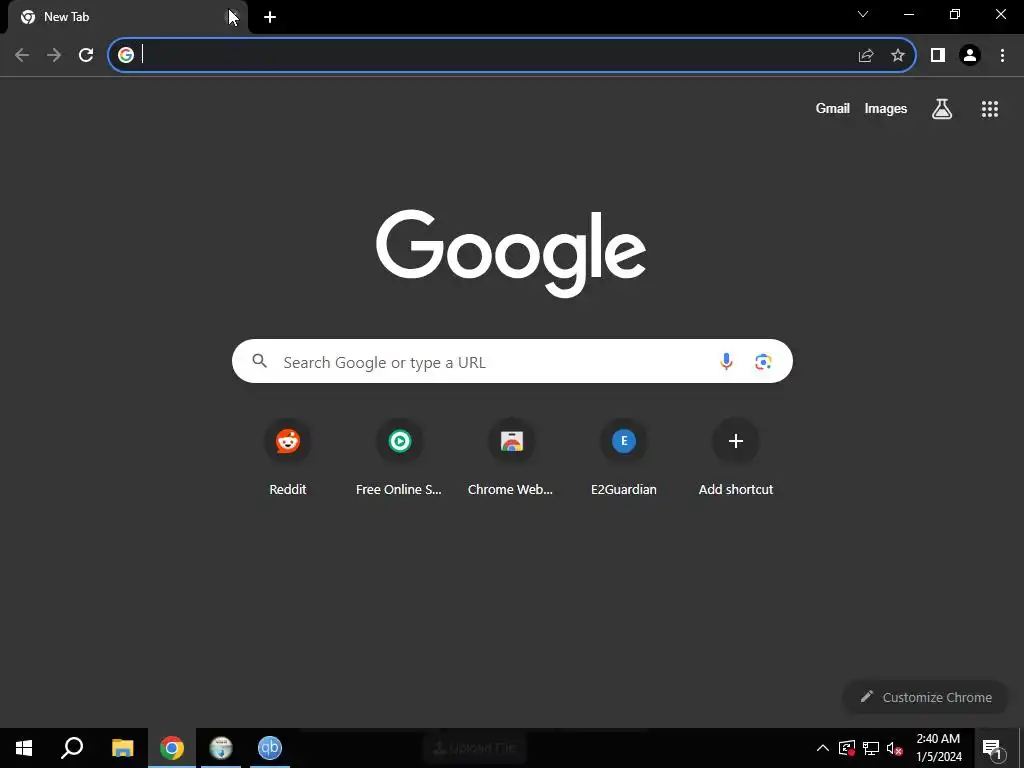Viewport: 1024px width, 768px height.
Task: Open the globe installer taskbar icon
Action: (221, 748)
